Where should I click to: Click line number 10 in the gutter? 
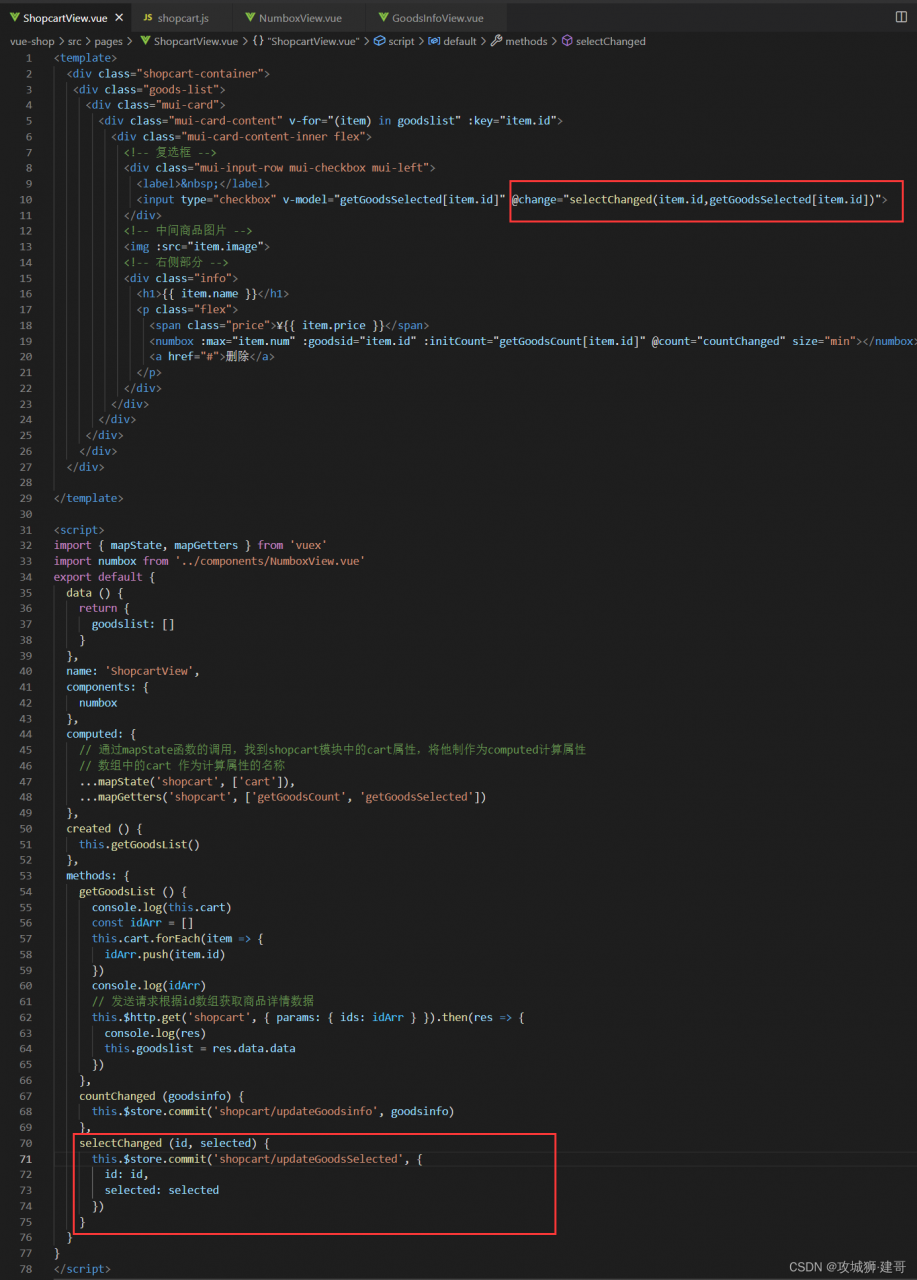tap(26, 199)
